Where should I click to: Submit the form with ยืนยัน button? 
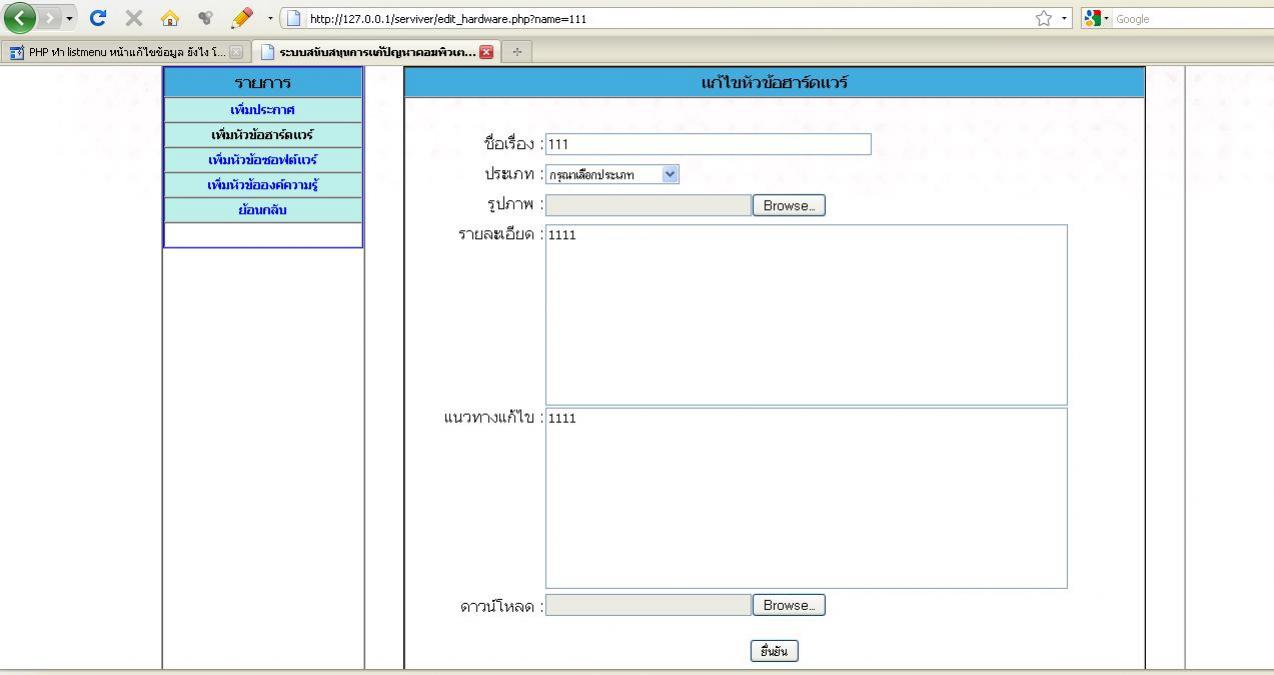775,651
